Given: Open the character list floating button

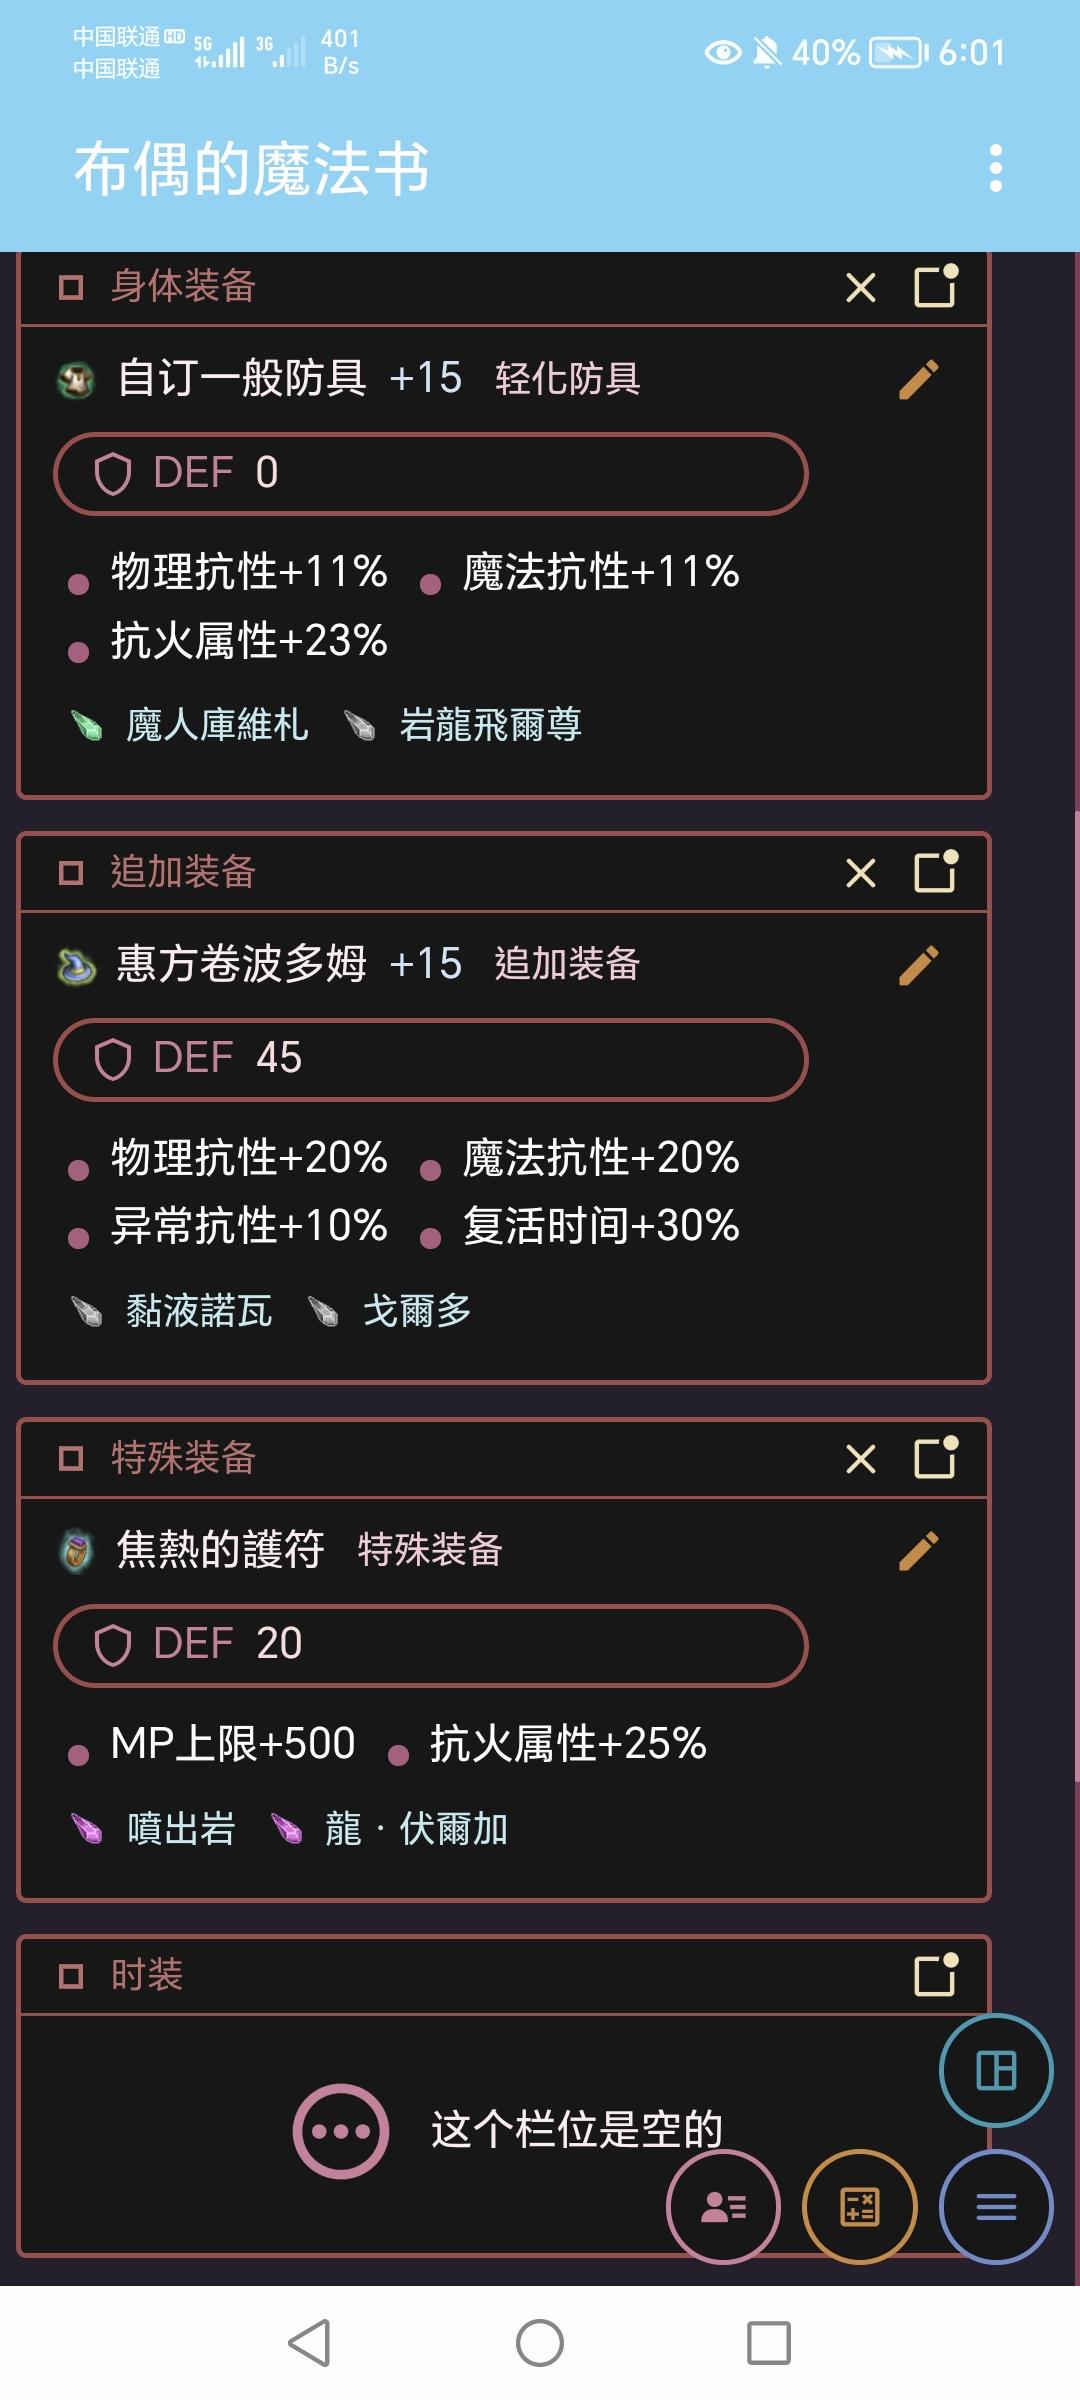Looking at the screenshot, I should pos(723,2207).
